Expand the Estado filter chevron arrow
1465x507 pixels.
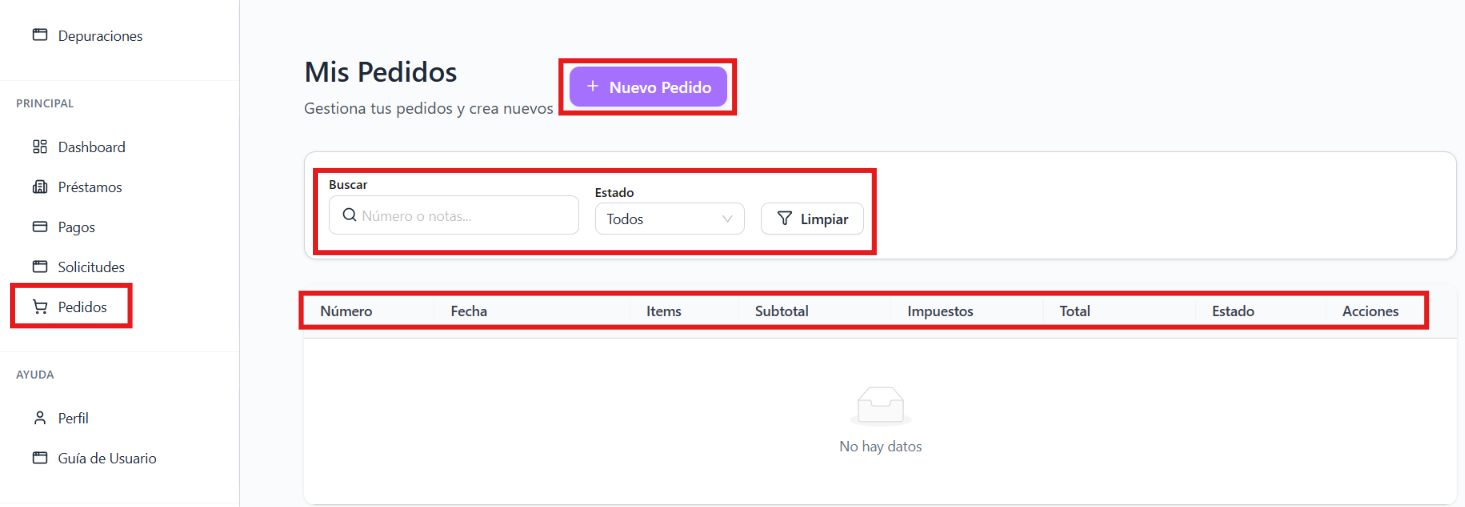[727, 219]
